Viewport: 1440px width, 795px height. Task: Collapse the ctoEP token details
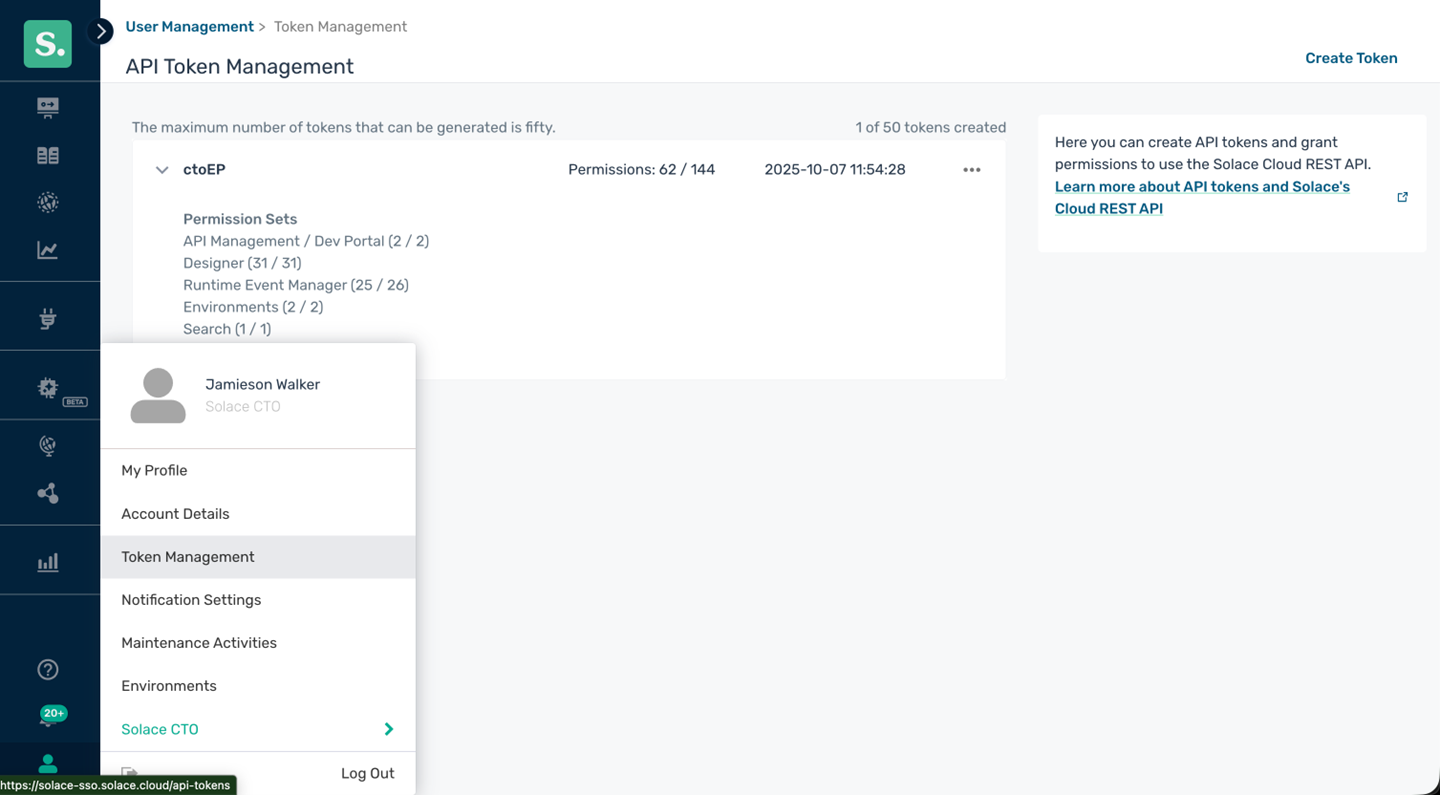[162, 170]
